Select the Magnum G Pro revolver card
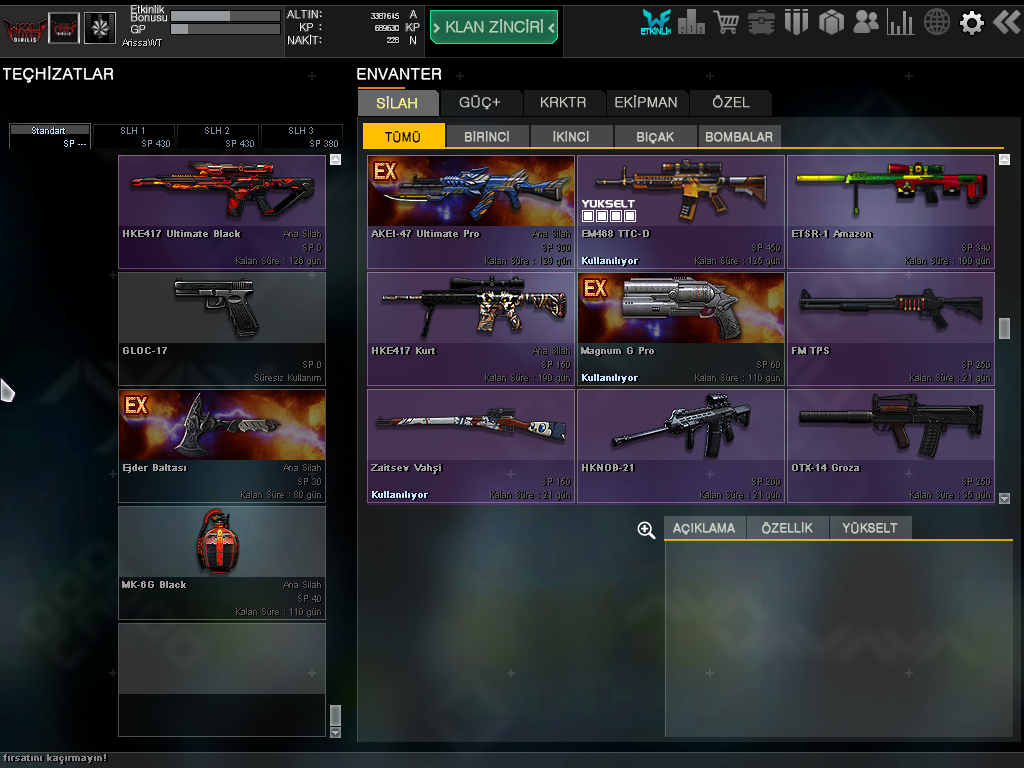This screenshot has height=768, width=1024. click(681, 329)
